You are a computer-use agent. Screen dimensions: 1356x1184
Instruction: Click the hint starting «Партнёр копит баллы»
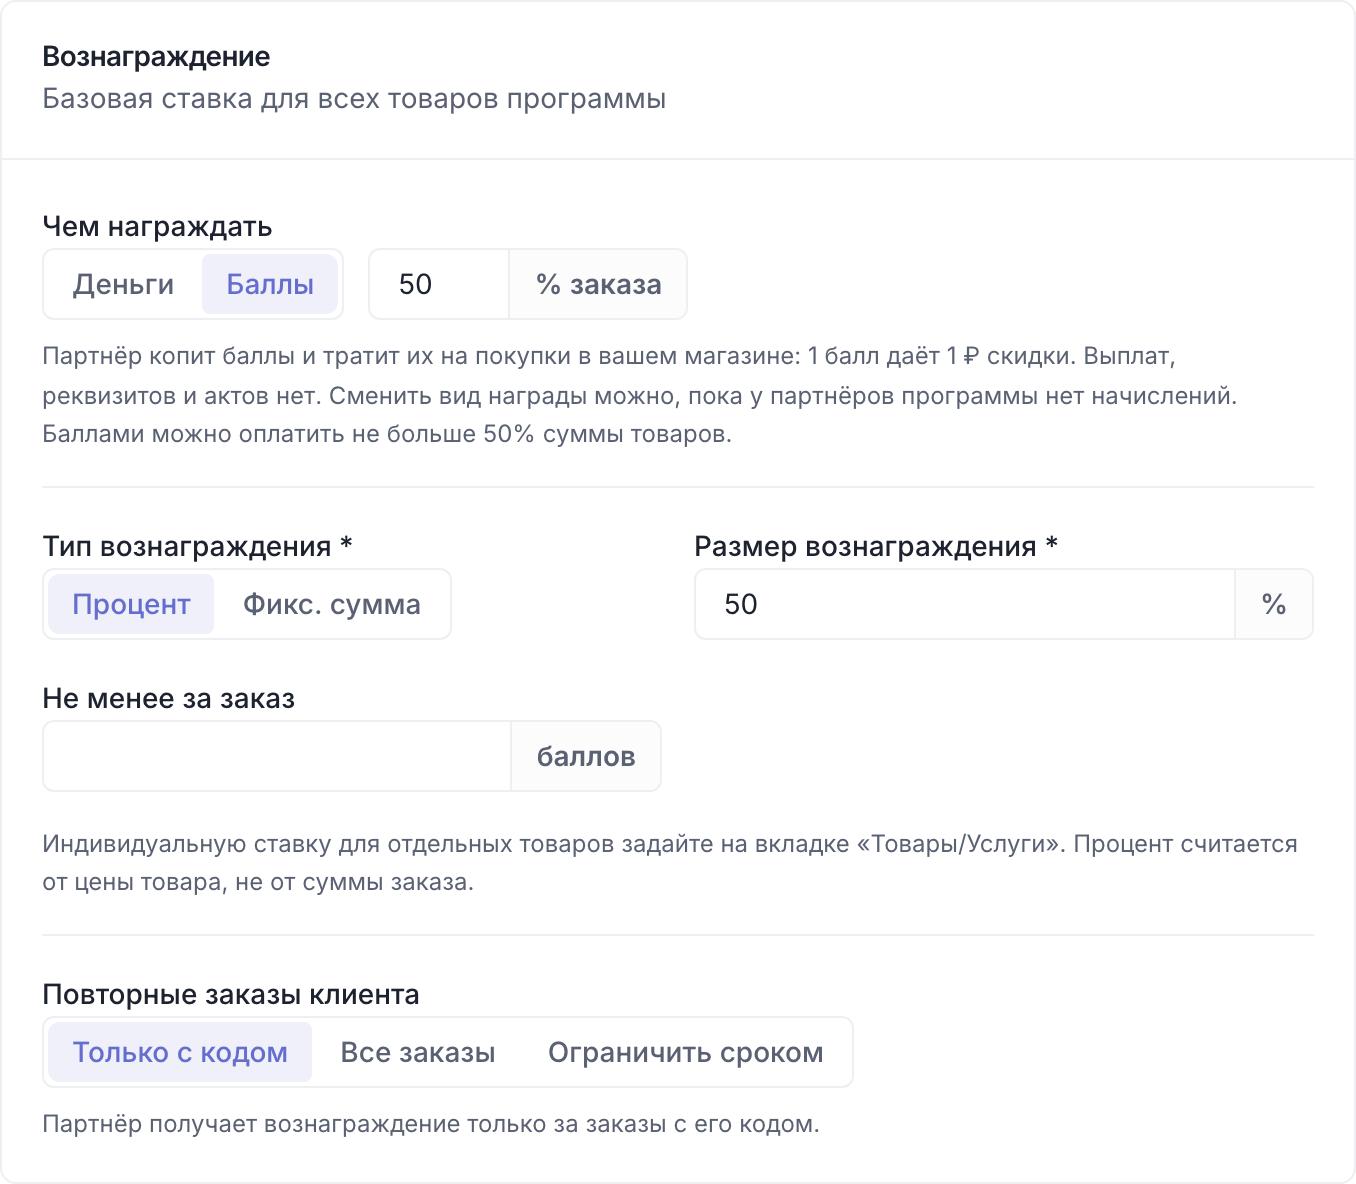click(640, 395)
